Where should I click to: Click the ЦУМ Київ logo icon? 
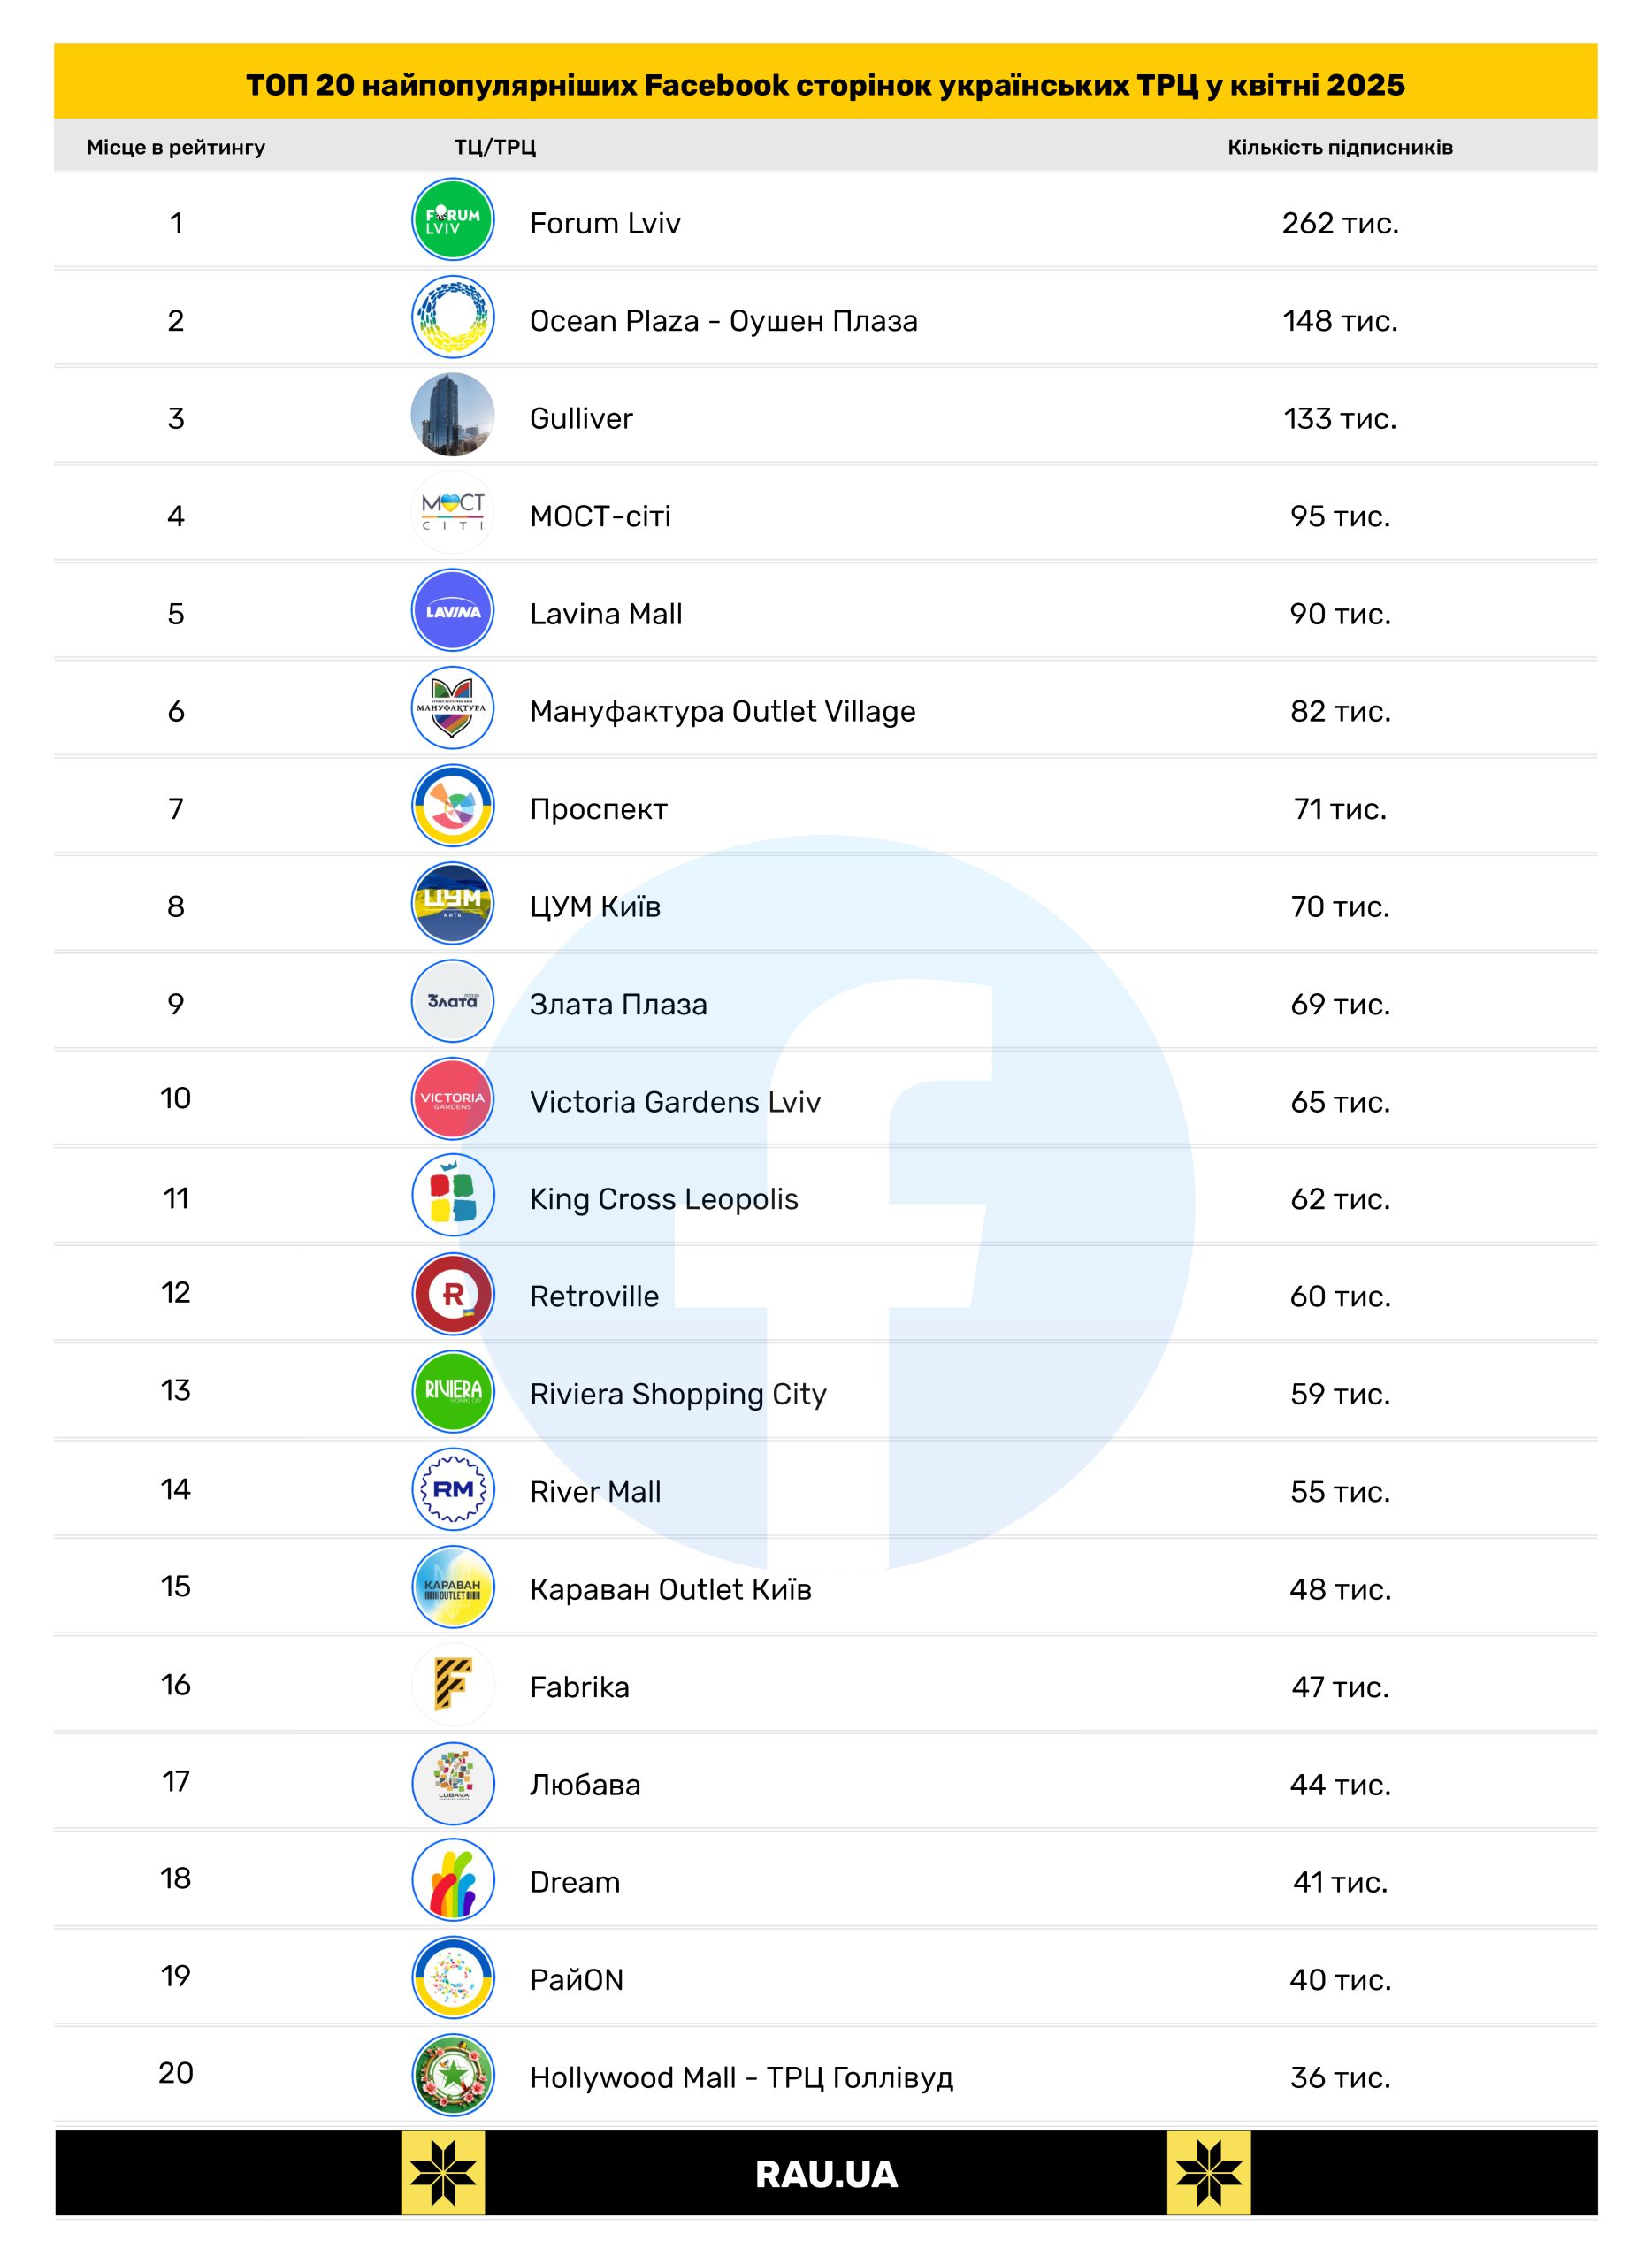[452, 903]
